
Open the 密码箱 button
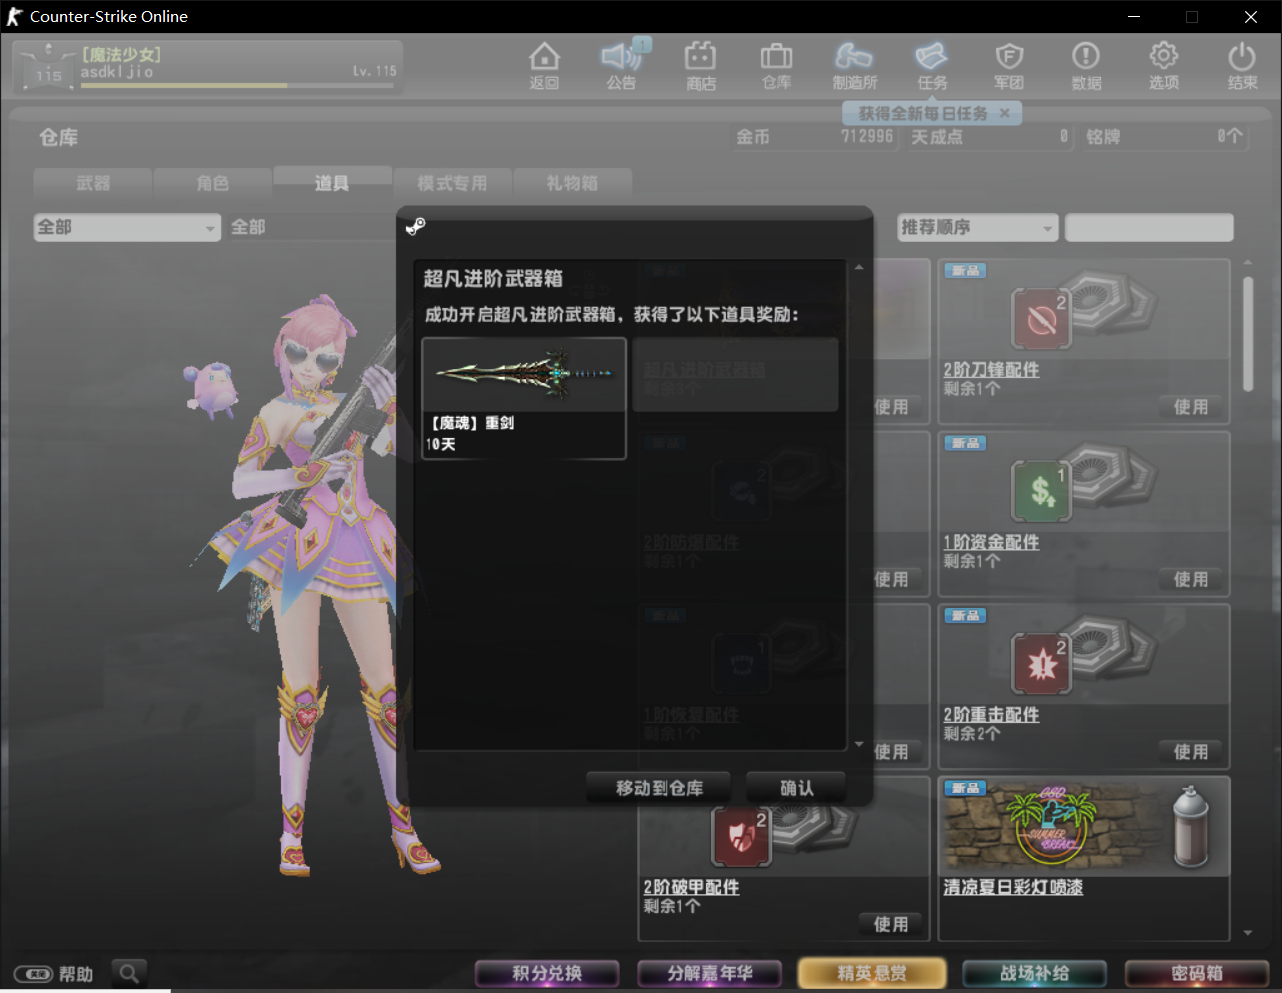(1197, 973)
